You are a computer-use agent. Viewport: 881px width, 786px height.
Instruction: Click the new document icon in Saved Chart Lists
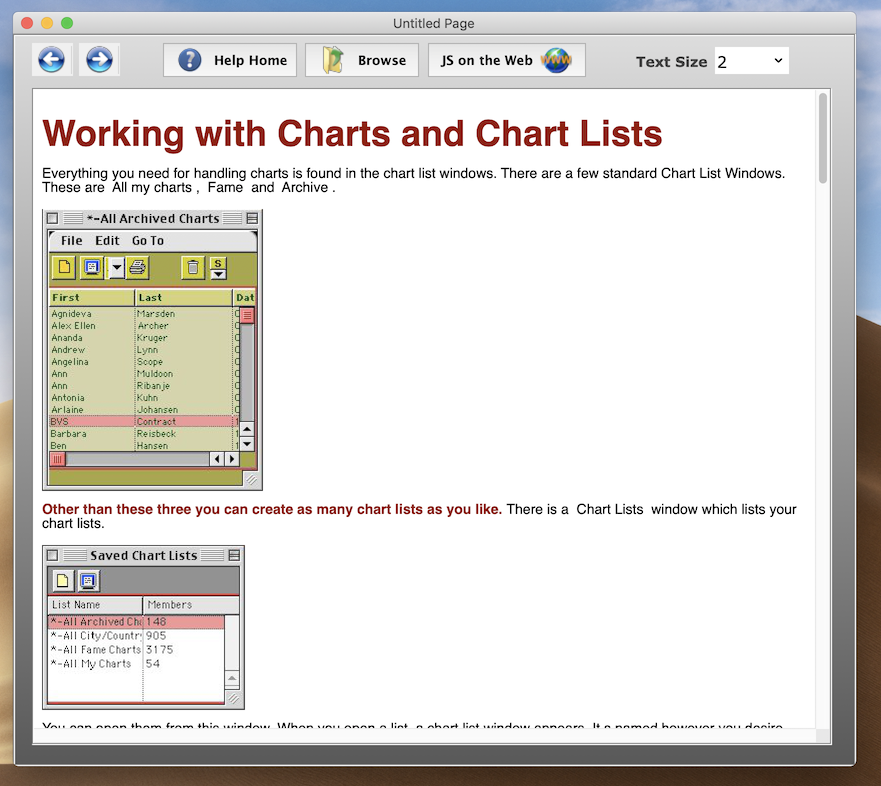[64, 581]
